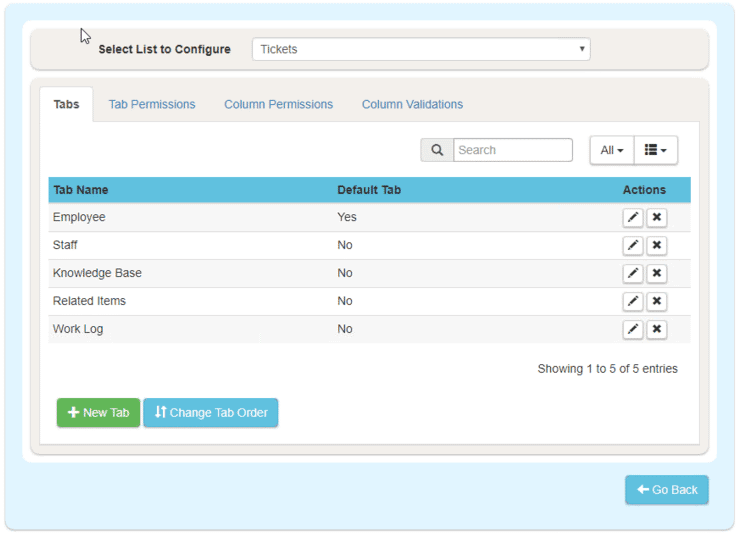
Task: Select the Related Items row name
Action: 89,301
